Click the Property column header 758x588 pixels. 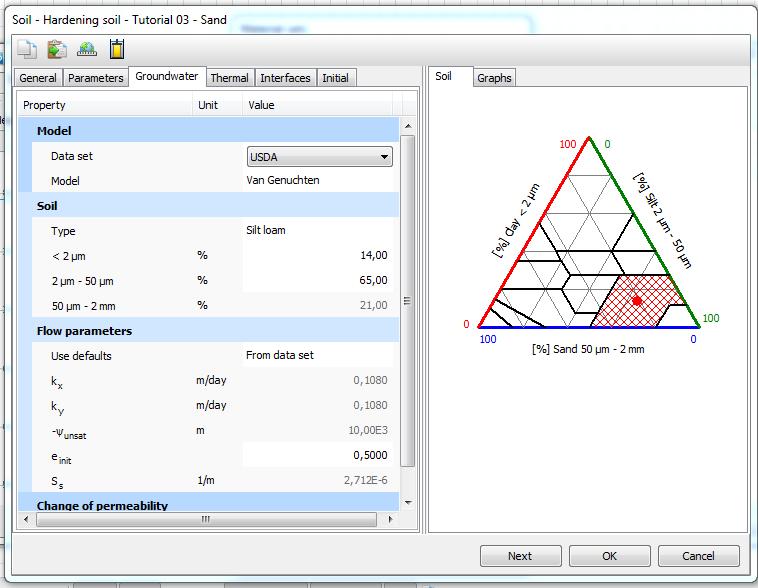[105, 105]
